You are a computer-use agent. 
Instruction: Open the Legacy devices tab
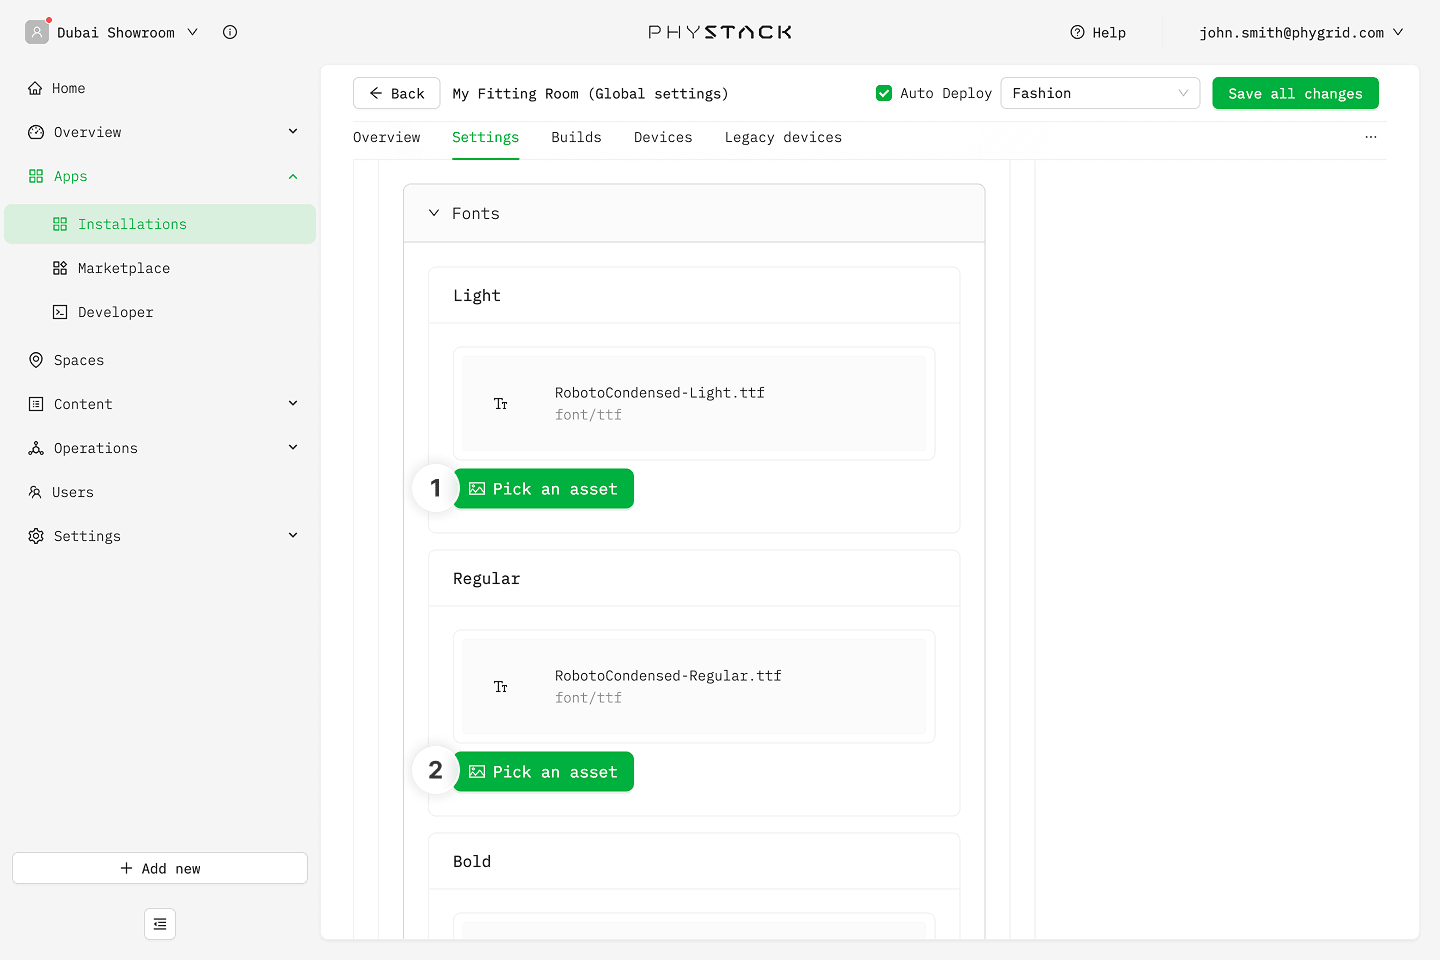(x=783, y=137)
